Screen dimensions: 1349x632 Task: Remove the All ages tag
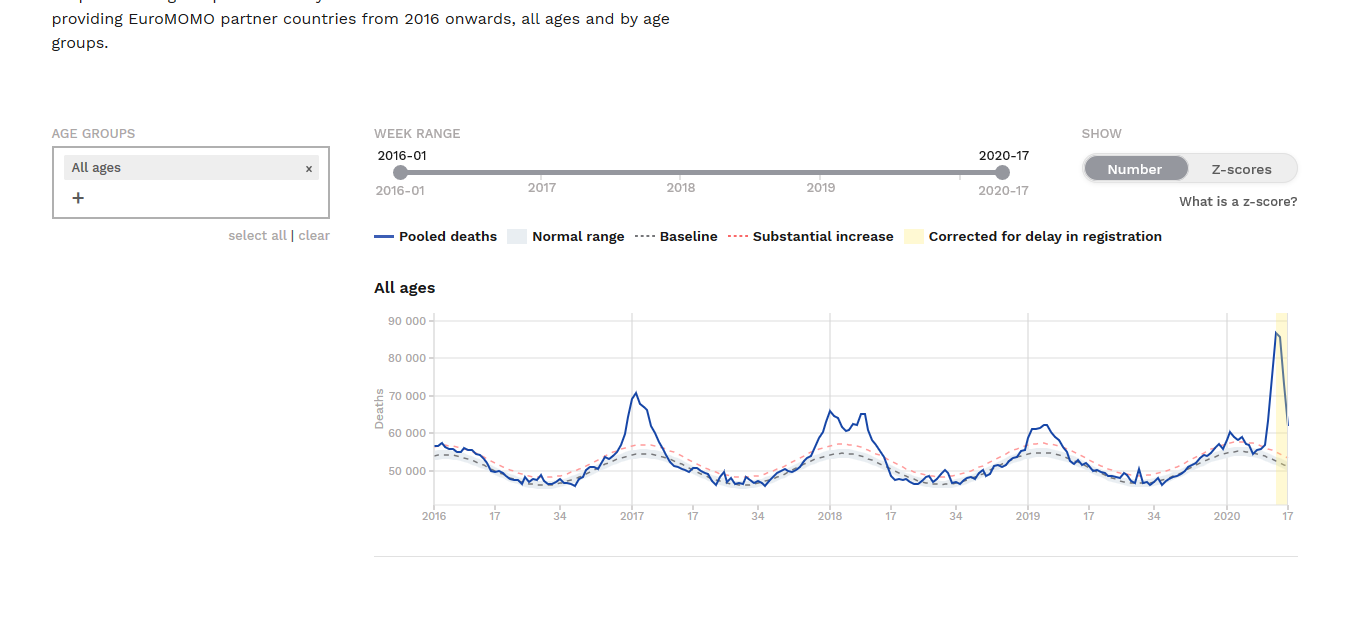[309, 169]
